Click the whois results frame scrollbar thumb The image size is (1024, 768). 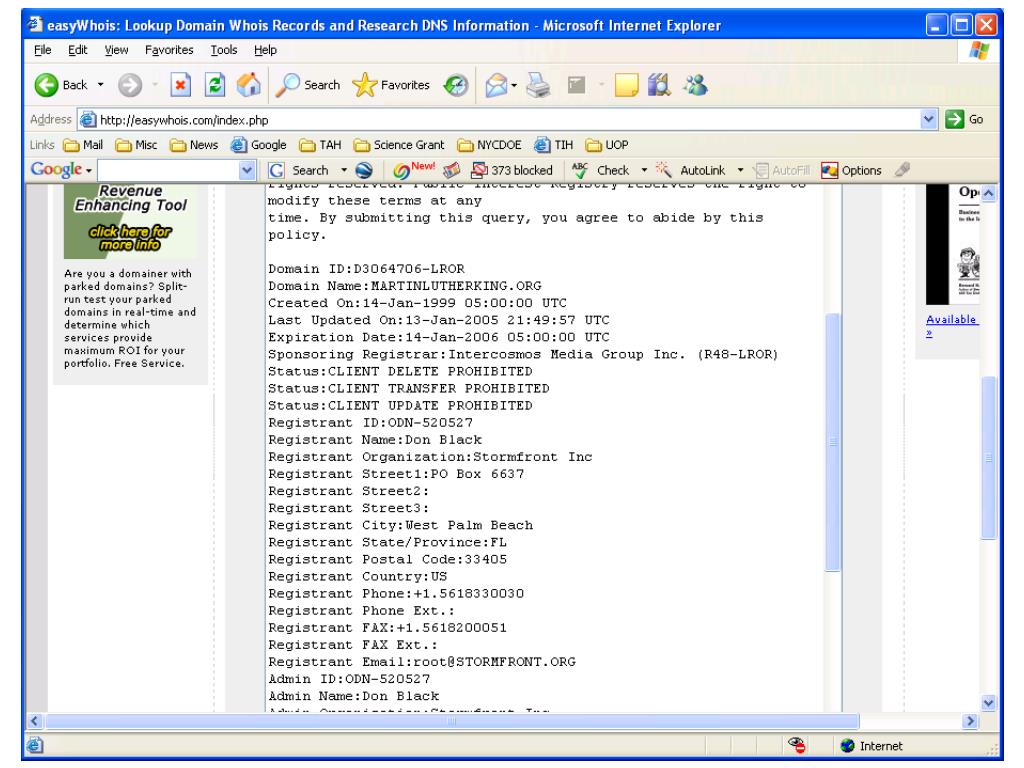[x=833, y=442]
